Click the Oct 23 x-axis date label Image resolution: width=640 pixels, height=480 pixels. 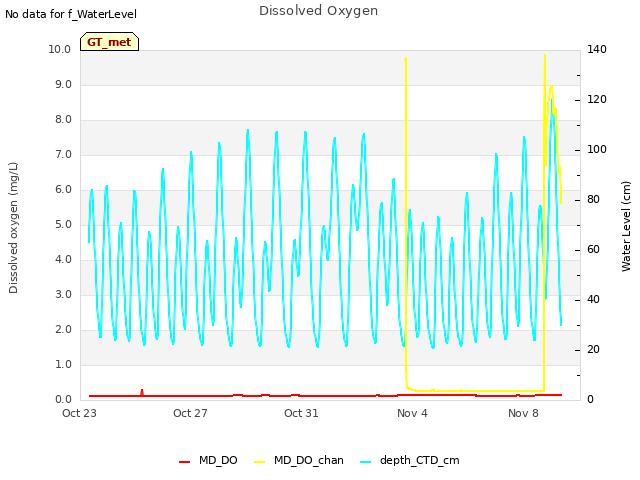click(x=79, y=413)
